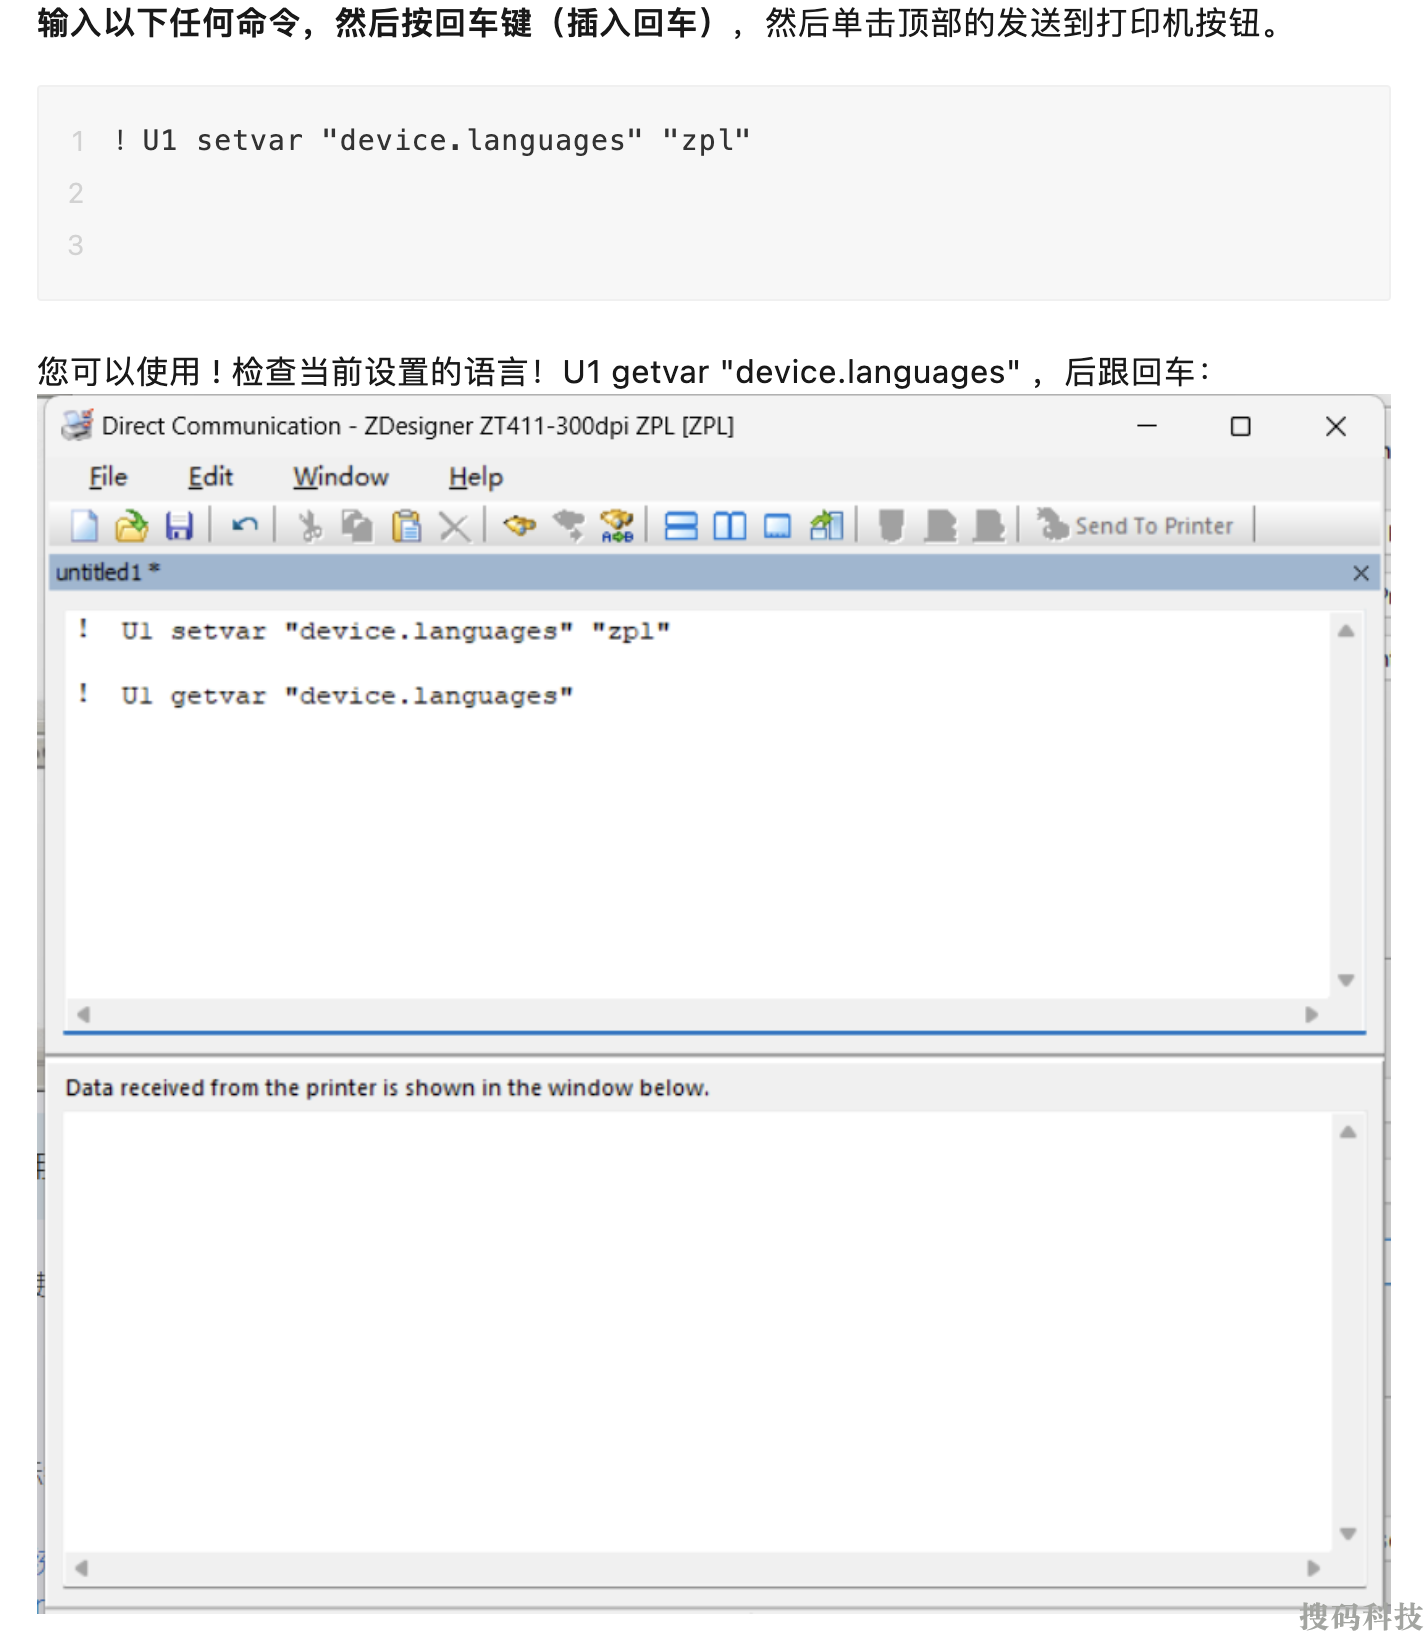Click the editor's scroll down arrow
The image size is (1426, 1636).
1346,980
